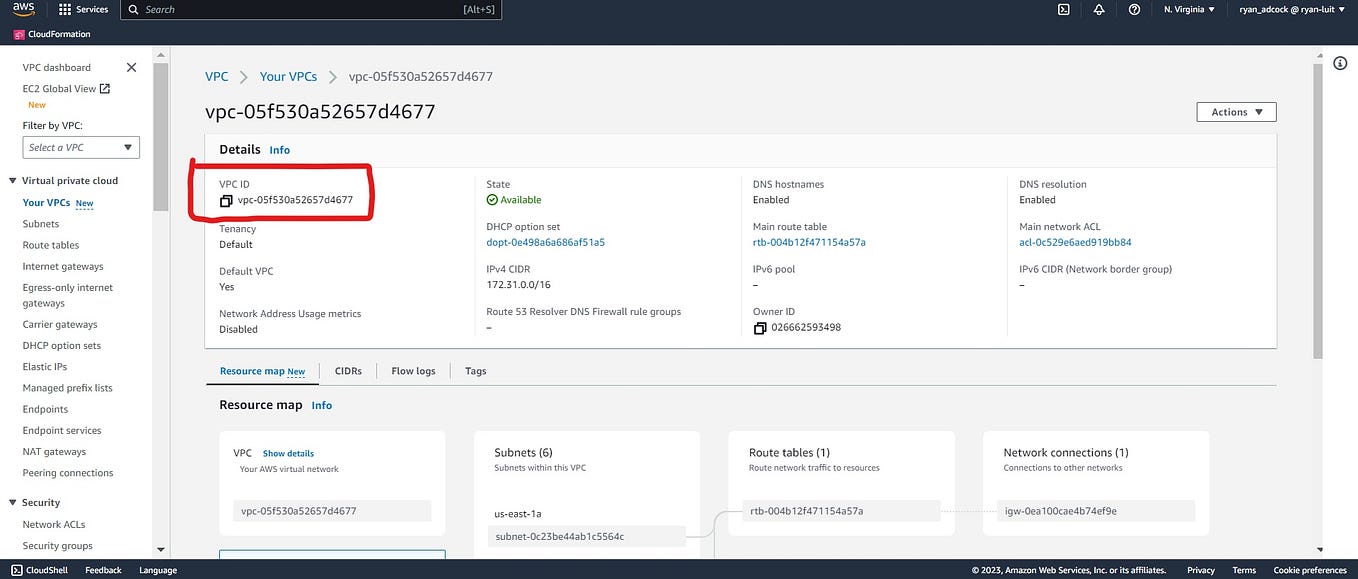This screenshot has height=579, width=1358.
Task: Copy the VPC ID with copy icon
Action: pos(226,200)
